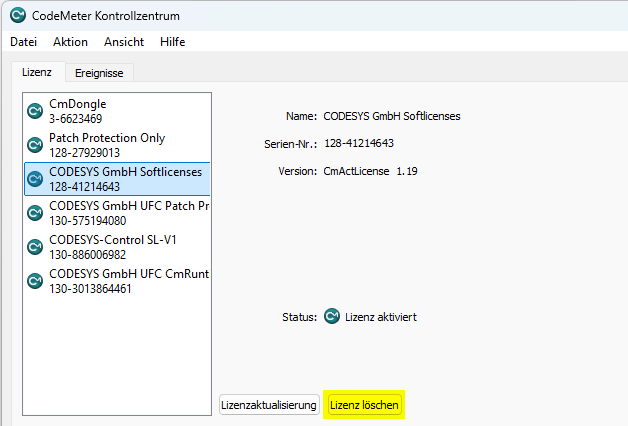
Task: Click the CmDongle license icon
Action: [x=35, y=111]
